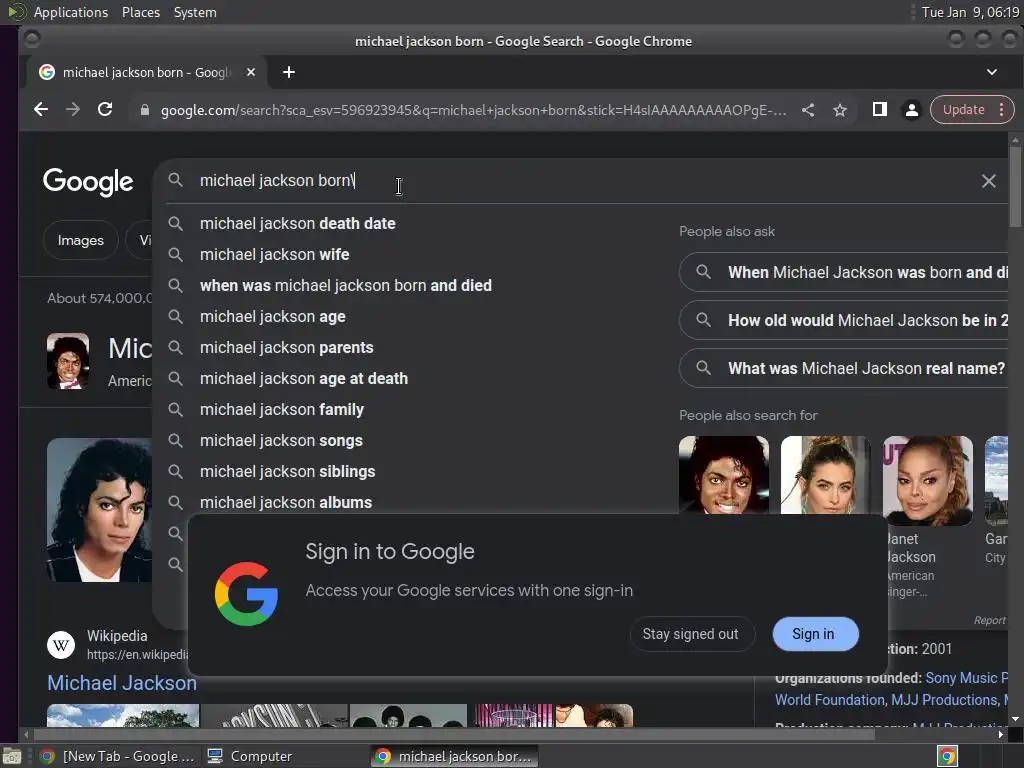The width and height of the screenshot is (1024, 768).
Task: Reload the current page
Action: (104, 110)
